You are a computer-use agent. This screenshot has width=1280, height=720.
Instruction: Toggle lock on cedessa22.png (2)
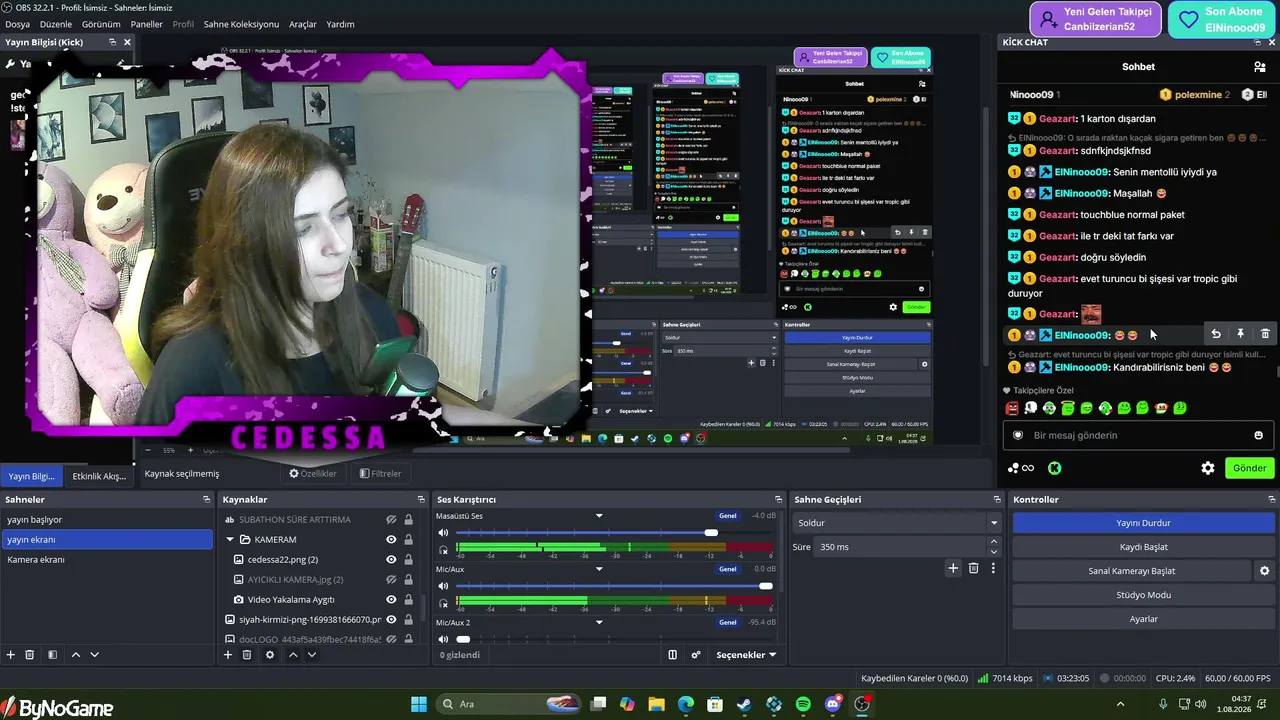pyautogui.click(x=408, y=560)
